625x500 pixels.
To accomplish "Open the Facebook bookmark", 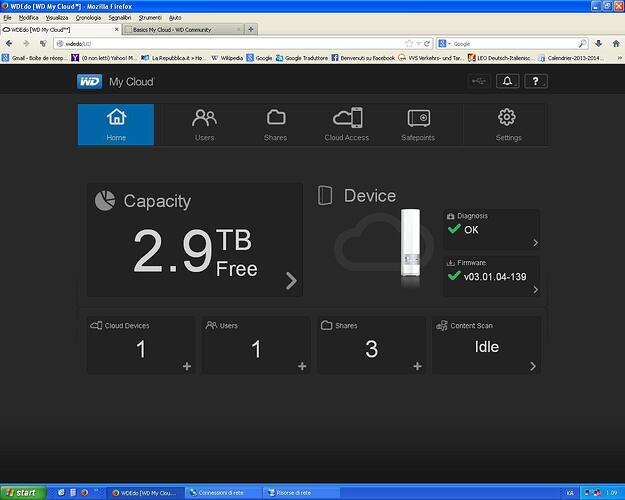I will 363,58.
